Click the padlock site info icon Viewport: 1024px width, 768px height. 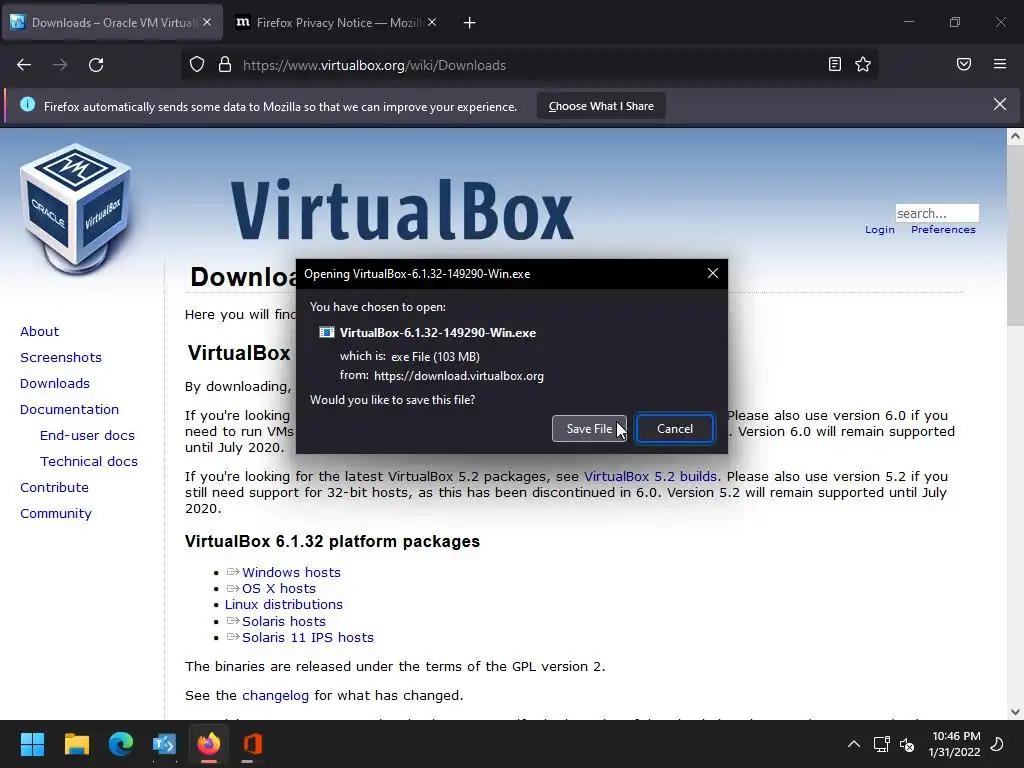pos(225,65)
